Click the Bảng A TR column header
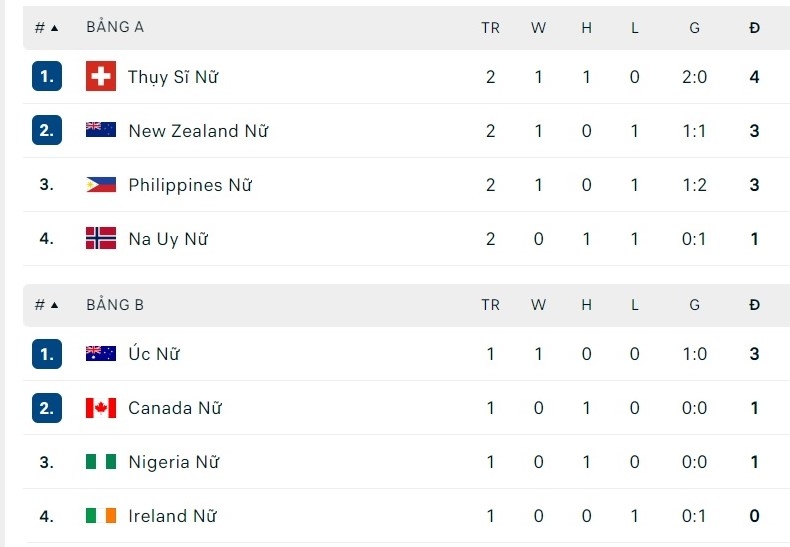The height and width of the screenshot is (547, 790). (x=490, y=28)
